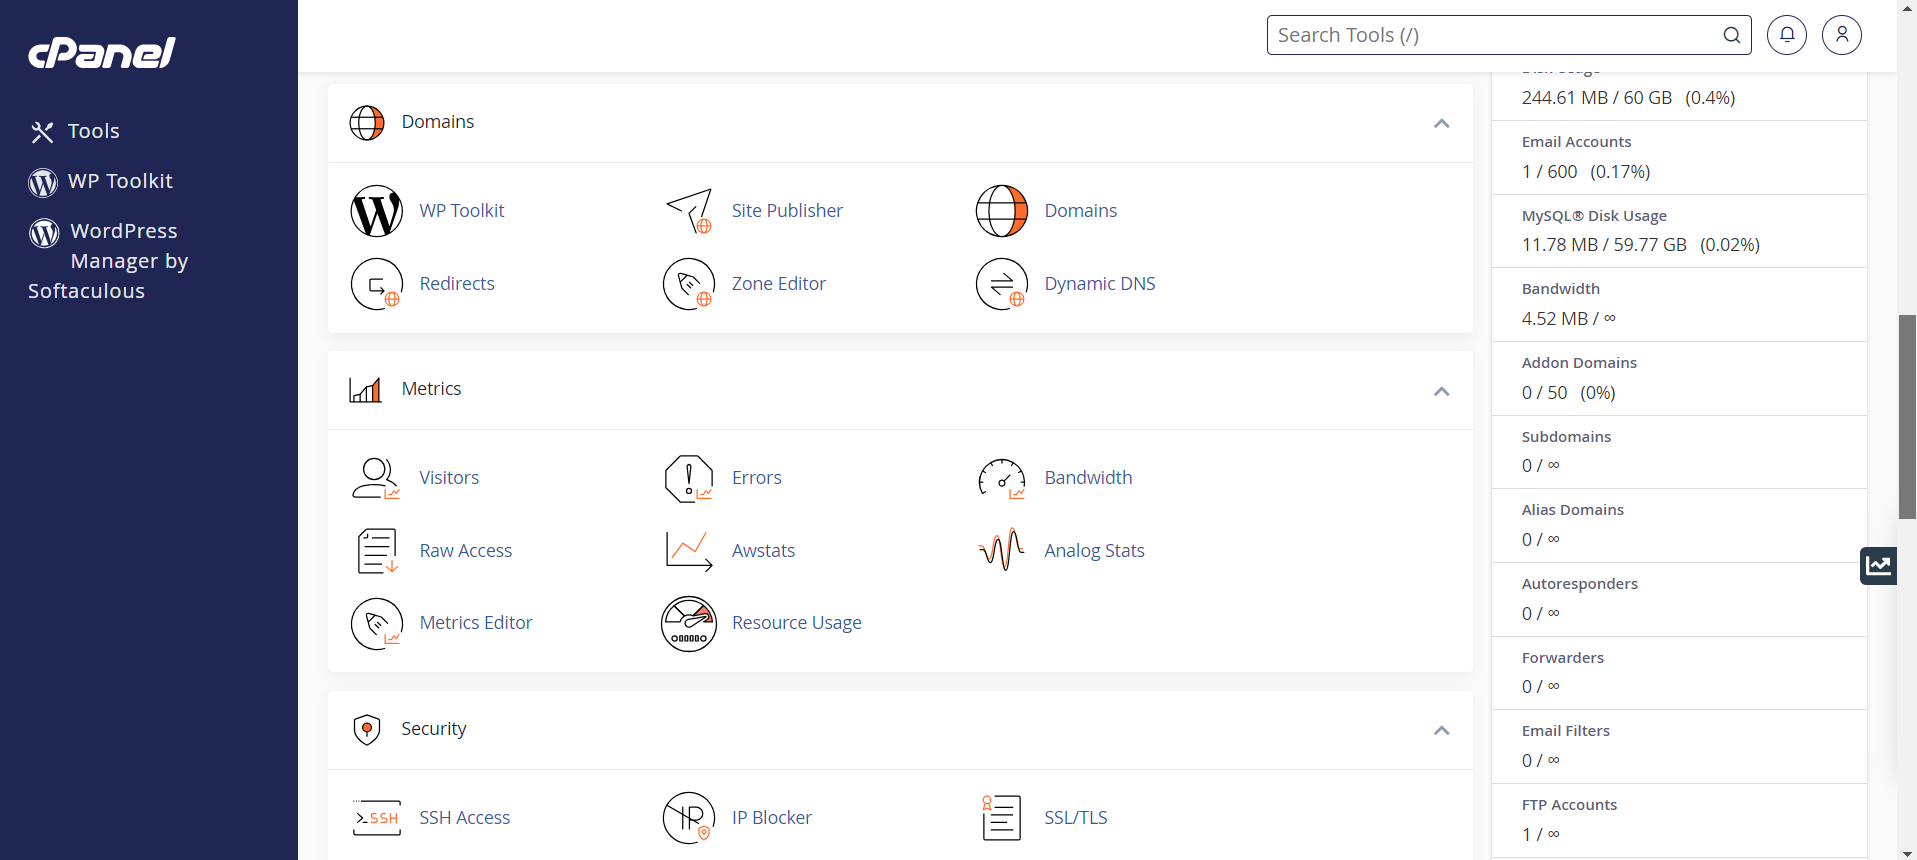Click the Raw Access document icon
This screenshot has height=860, width=1917.
pyautogui.click(x=377, y=551)
